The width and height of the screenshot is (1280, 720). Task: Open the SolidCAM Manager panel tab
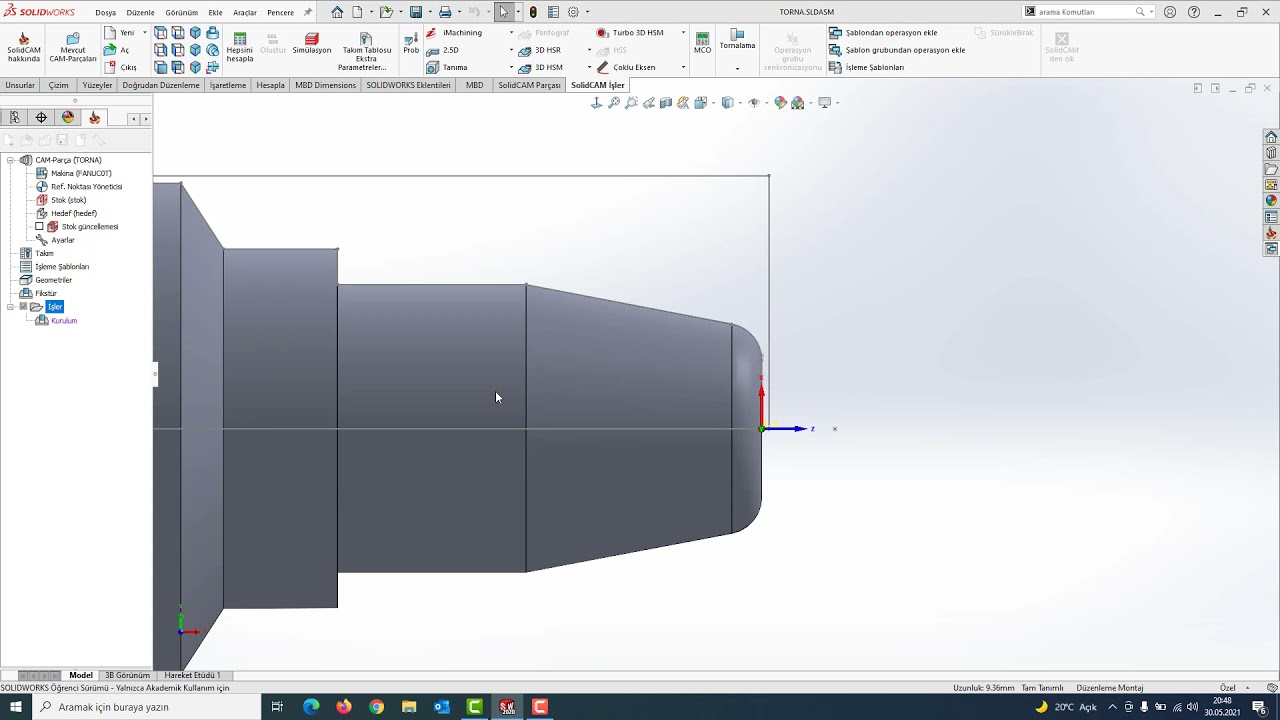tap(95, 118)
